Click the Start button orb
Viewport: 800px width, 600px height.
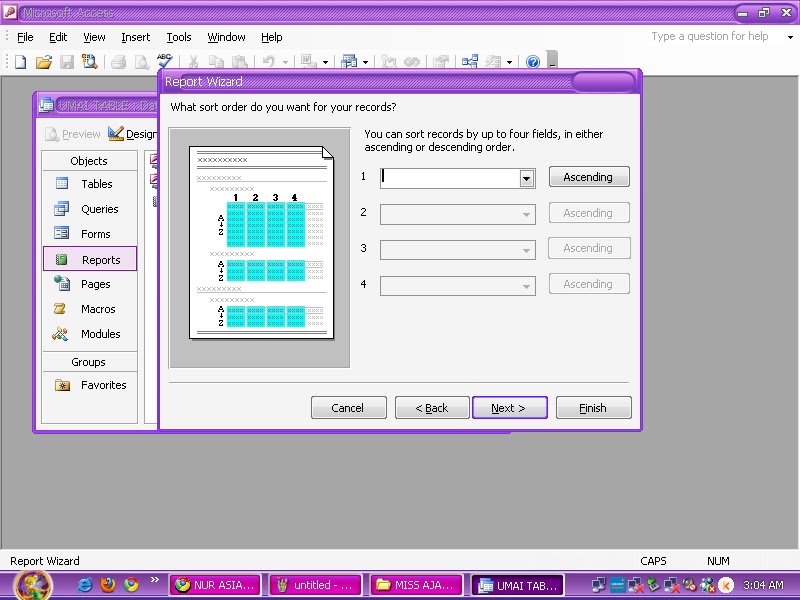(33, 585)
